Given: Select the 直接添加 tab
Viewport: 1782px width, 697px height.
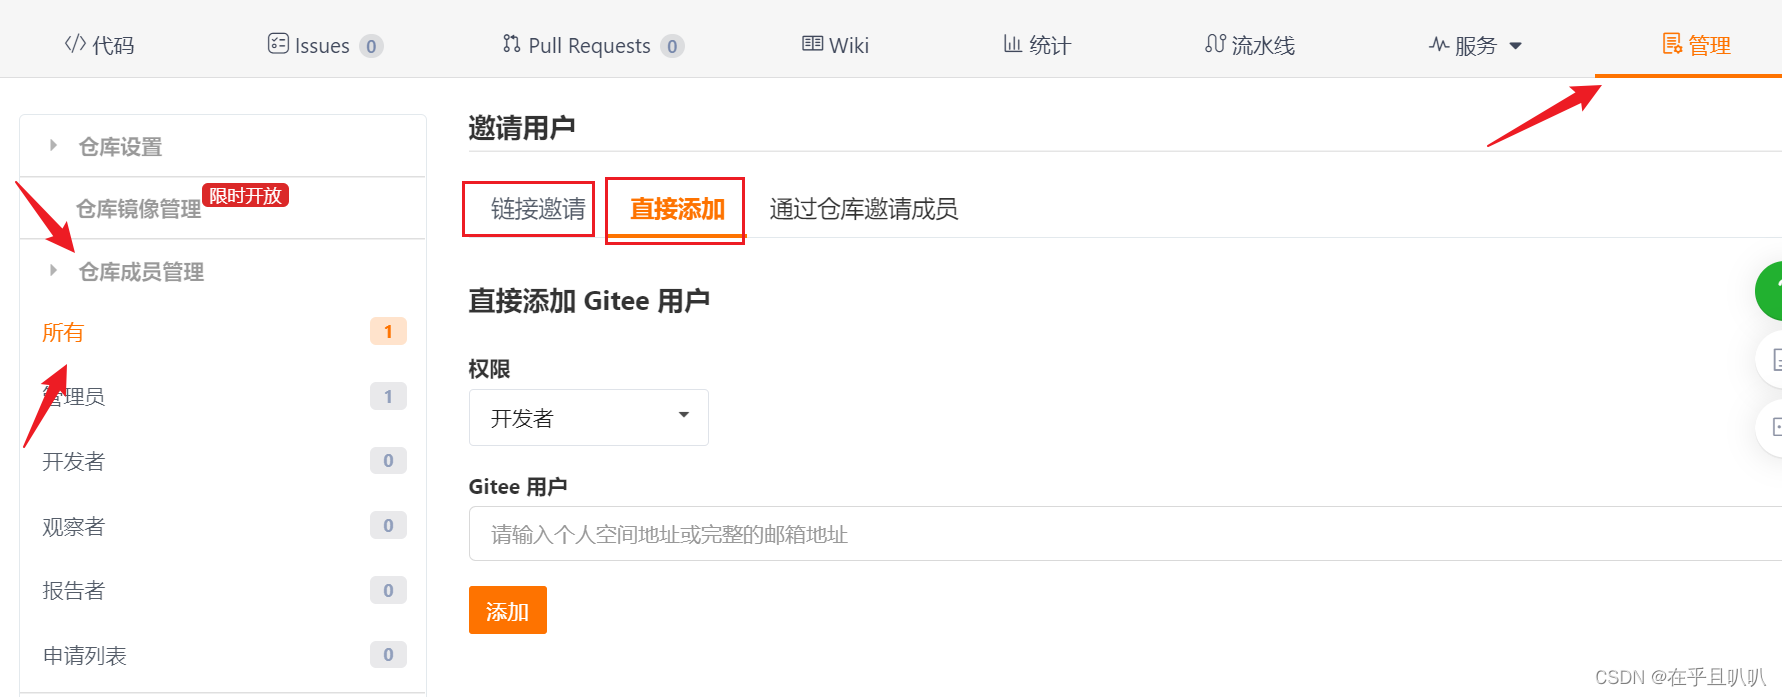Looking at the screenshot, I should point(677,209).
